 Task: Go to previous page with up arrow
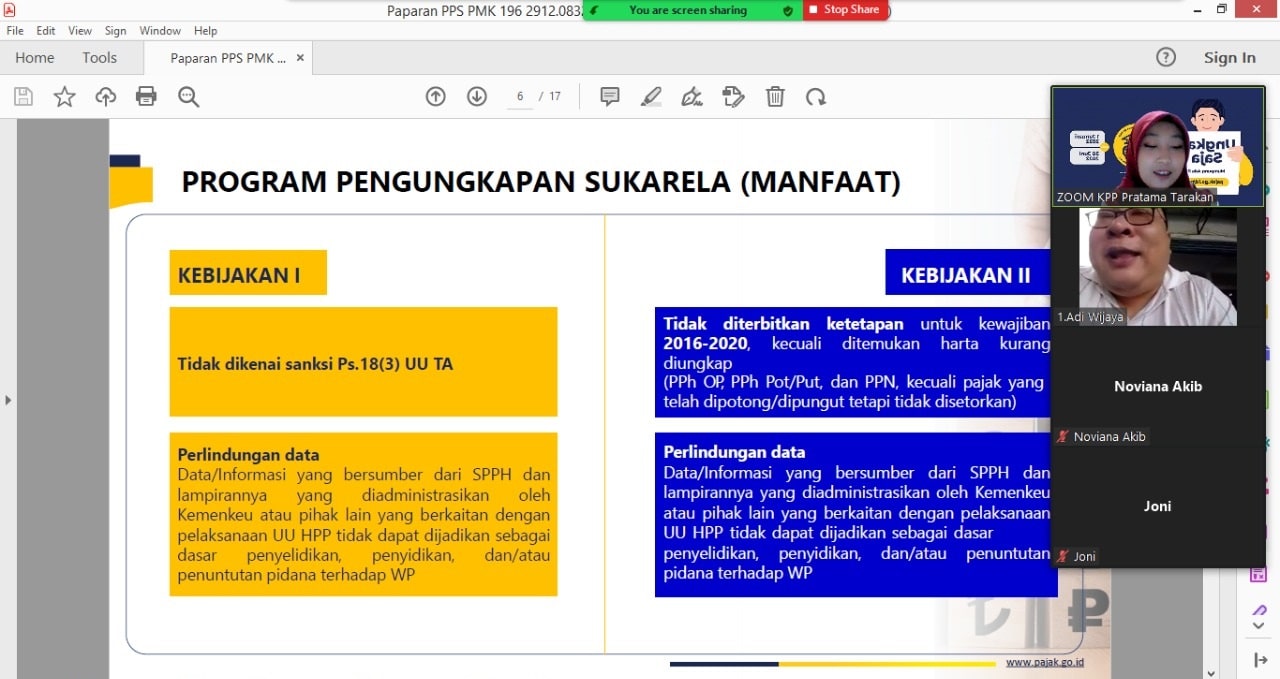(x=435, y=97)
